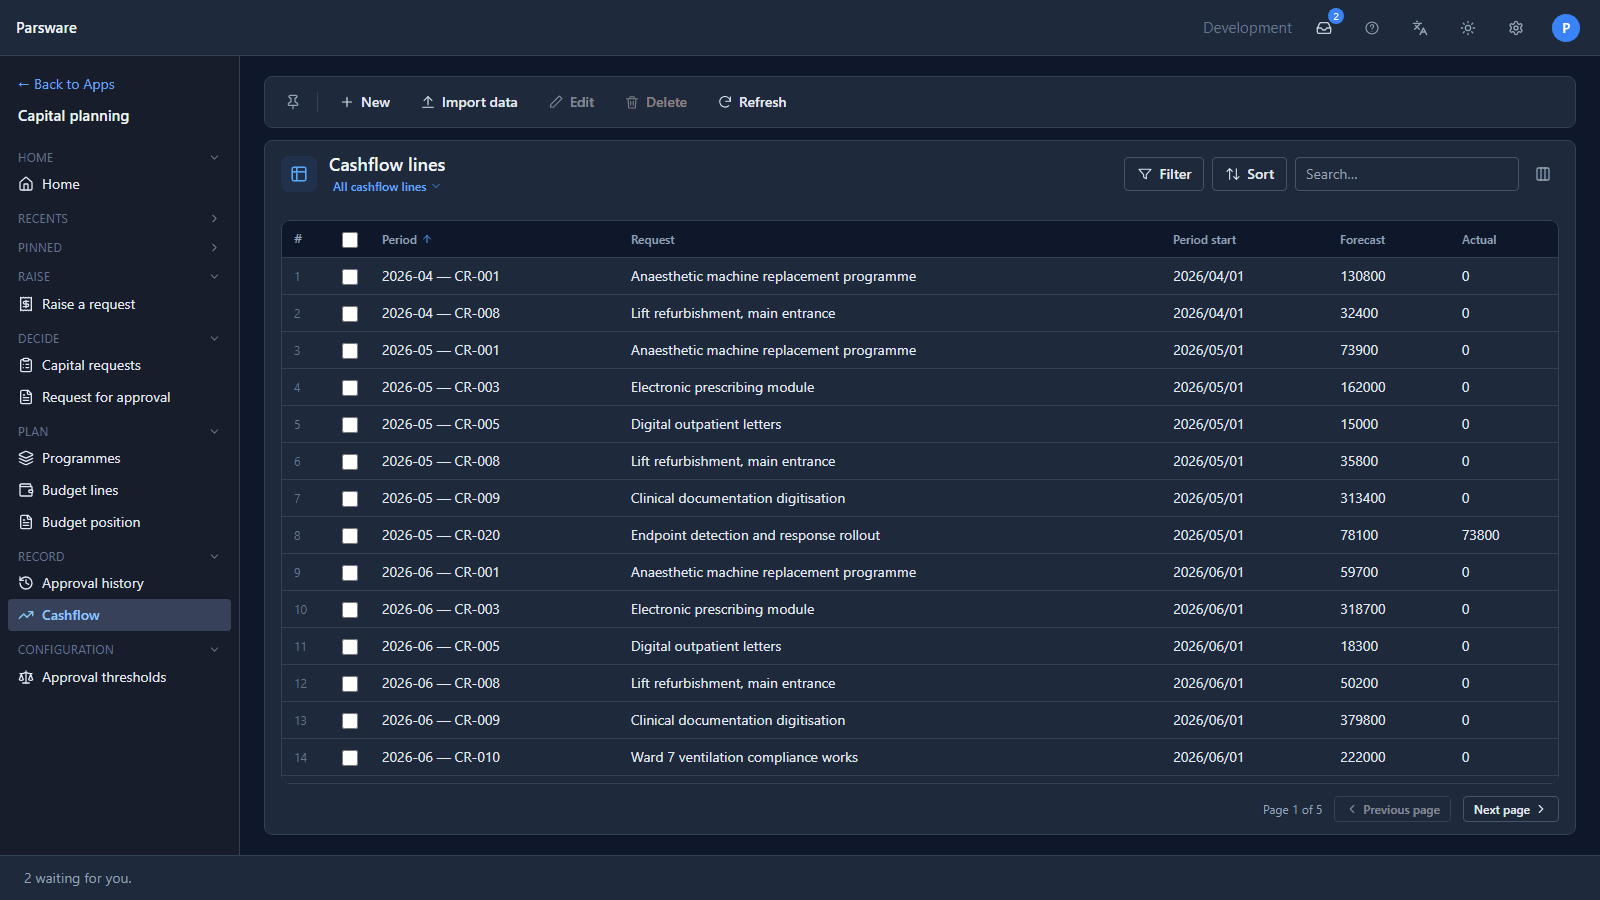The height and width of the screenshot is (900, 1600).
Task: Open the notifications inbox icon
Action: (x=1324, y=28)
